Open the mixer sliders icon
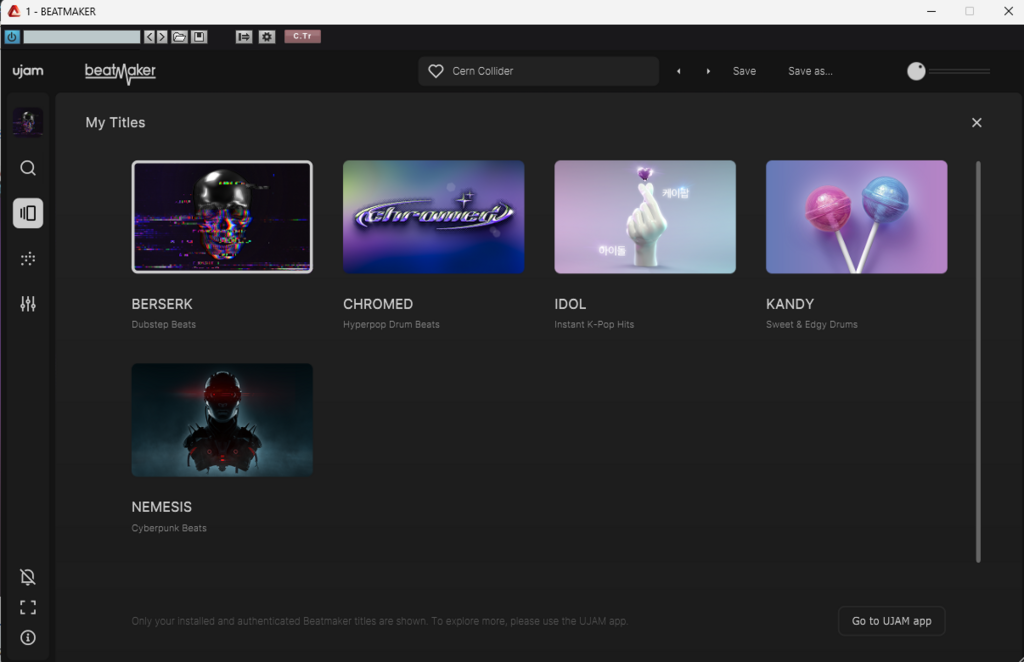The width and height of the screenshot is (1024, 662). (28, 304)
